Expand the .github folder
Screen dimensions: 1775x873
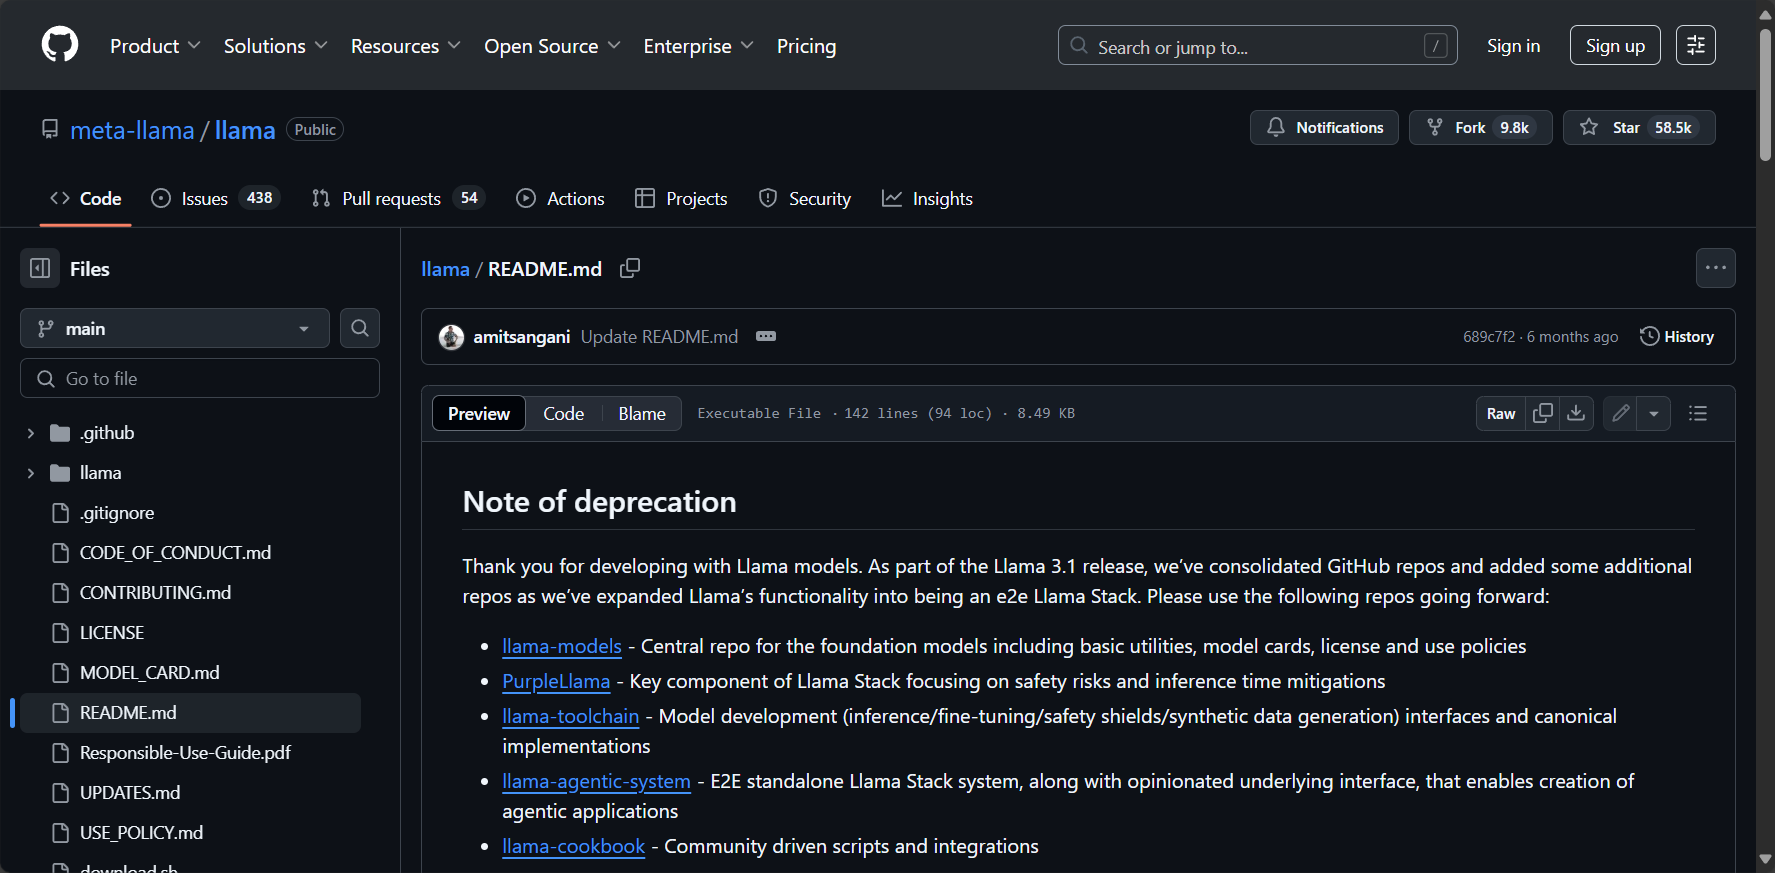[31, 433]
